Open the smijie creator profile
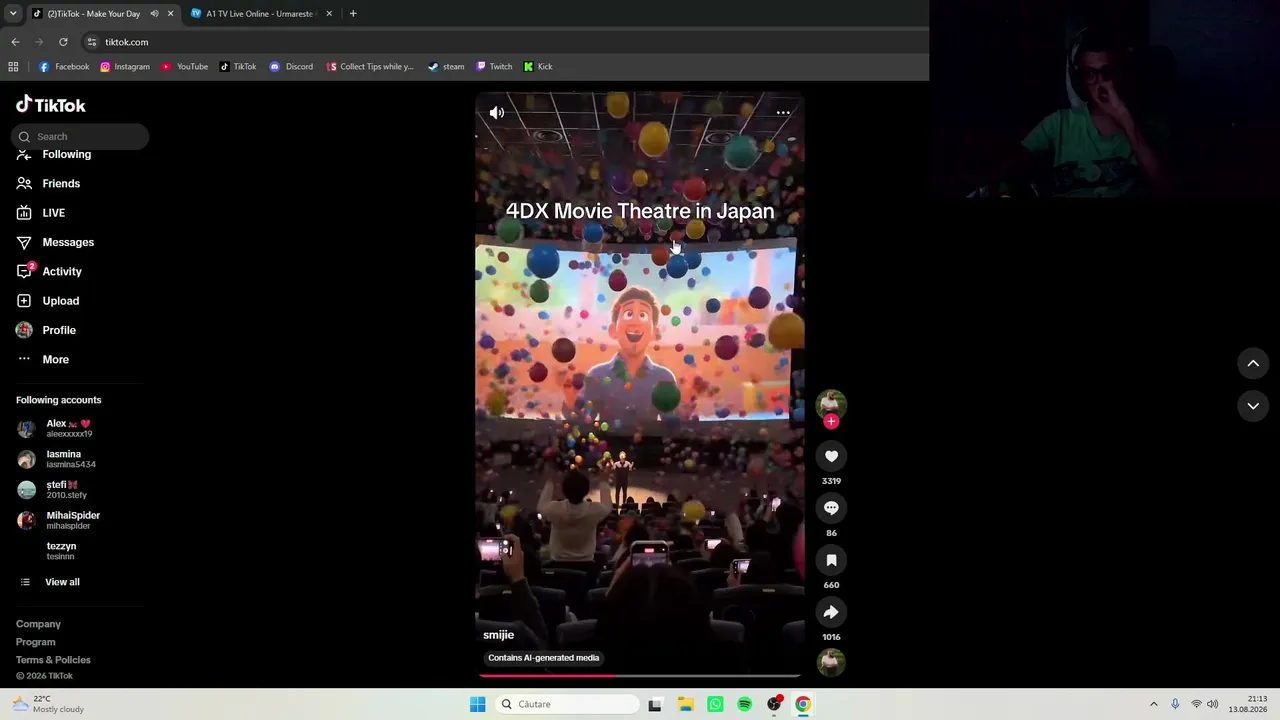 (x=498, y=635)
